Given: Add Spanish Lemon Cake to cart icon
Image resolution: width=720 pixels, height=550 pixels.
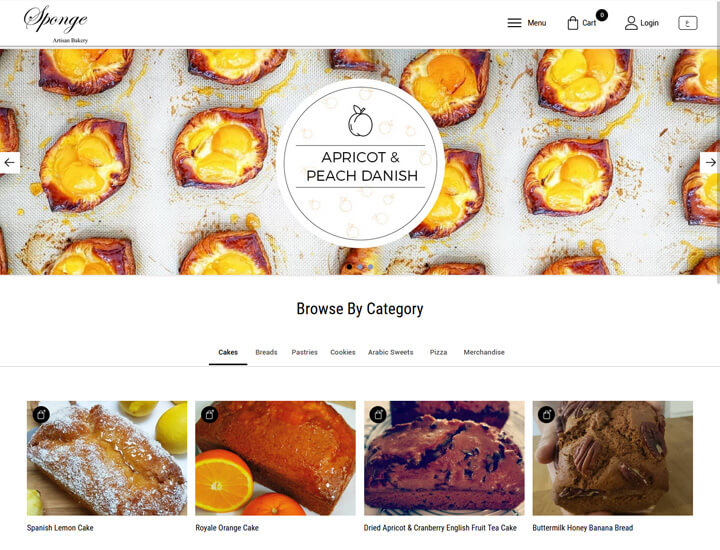Looking at the screenshot, I should tap(41, 415).
